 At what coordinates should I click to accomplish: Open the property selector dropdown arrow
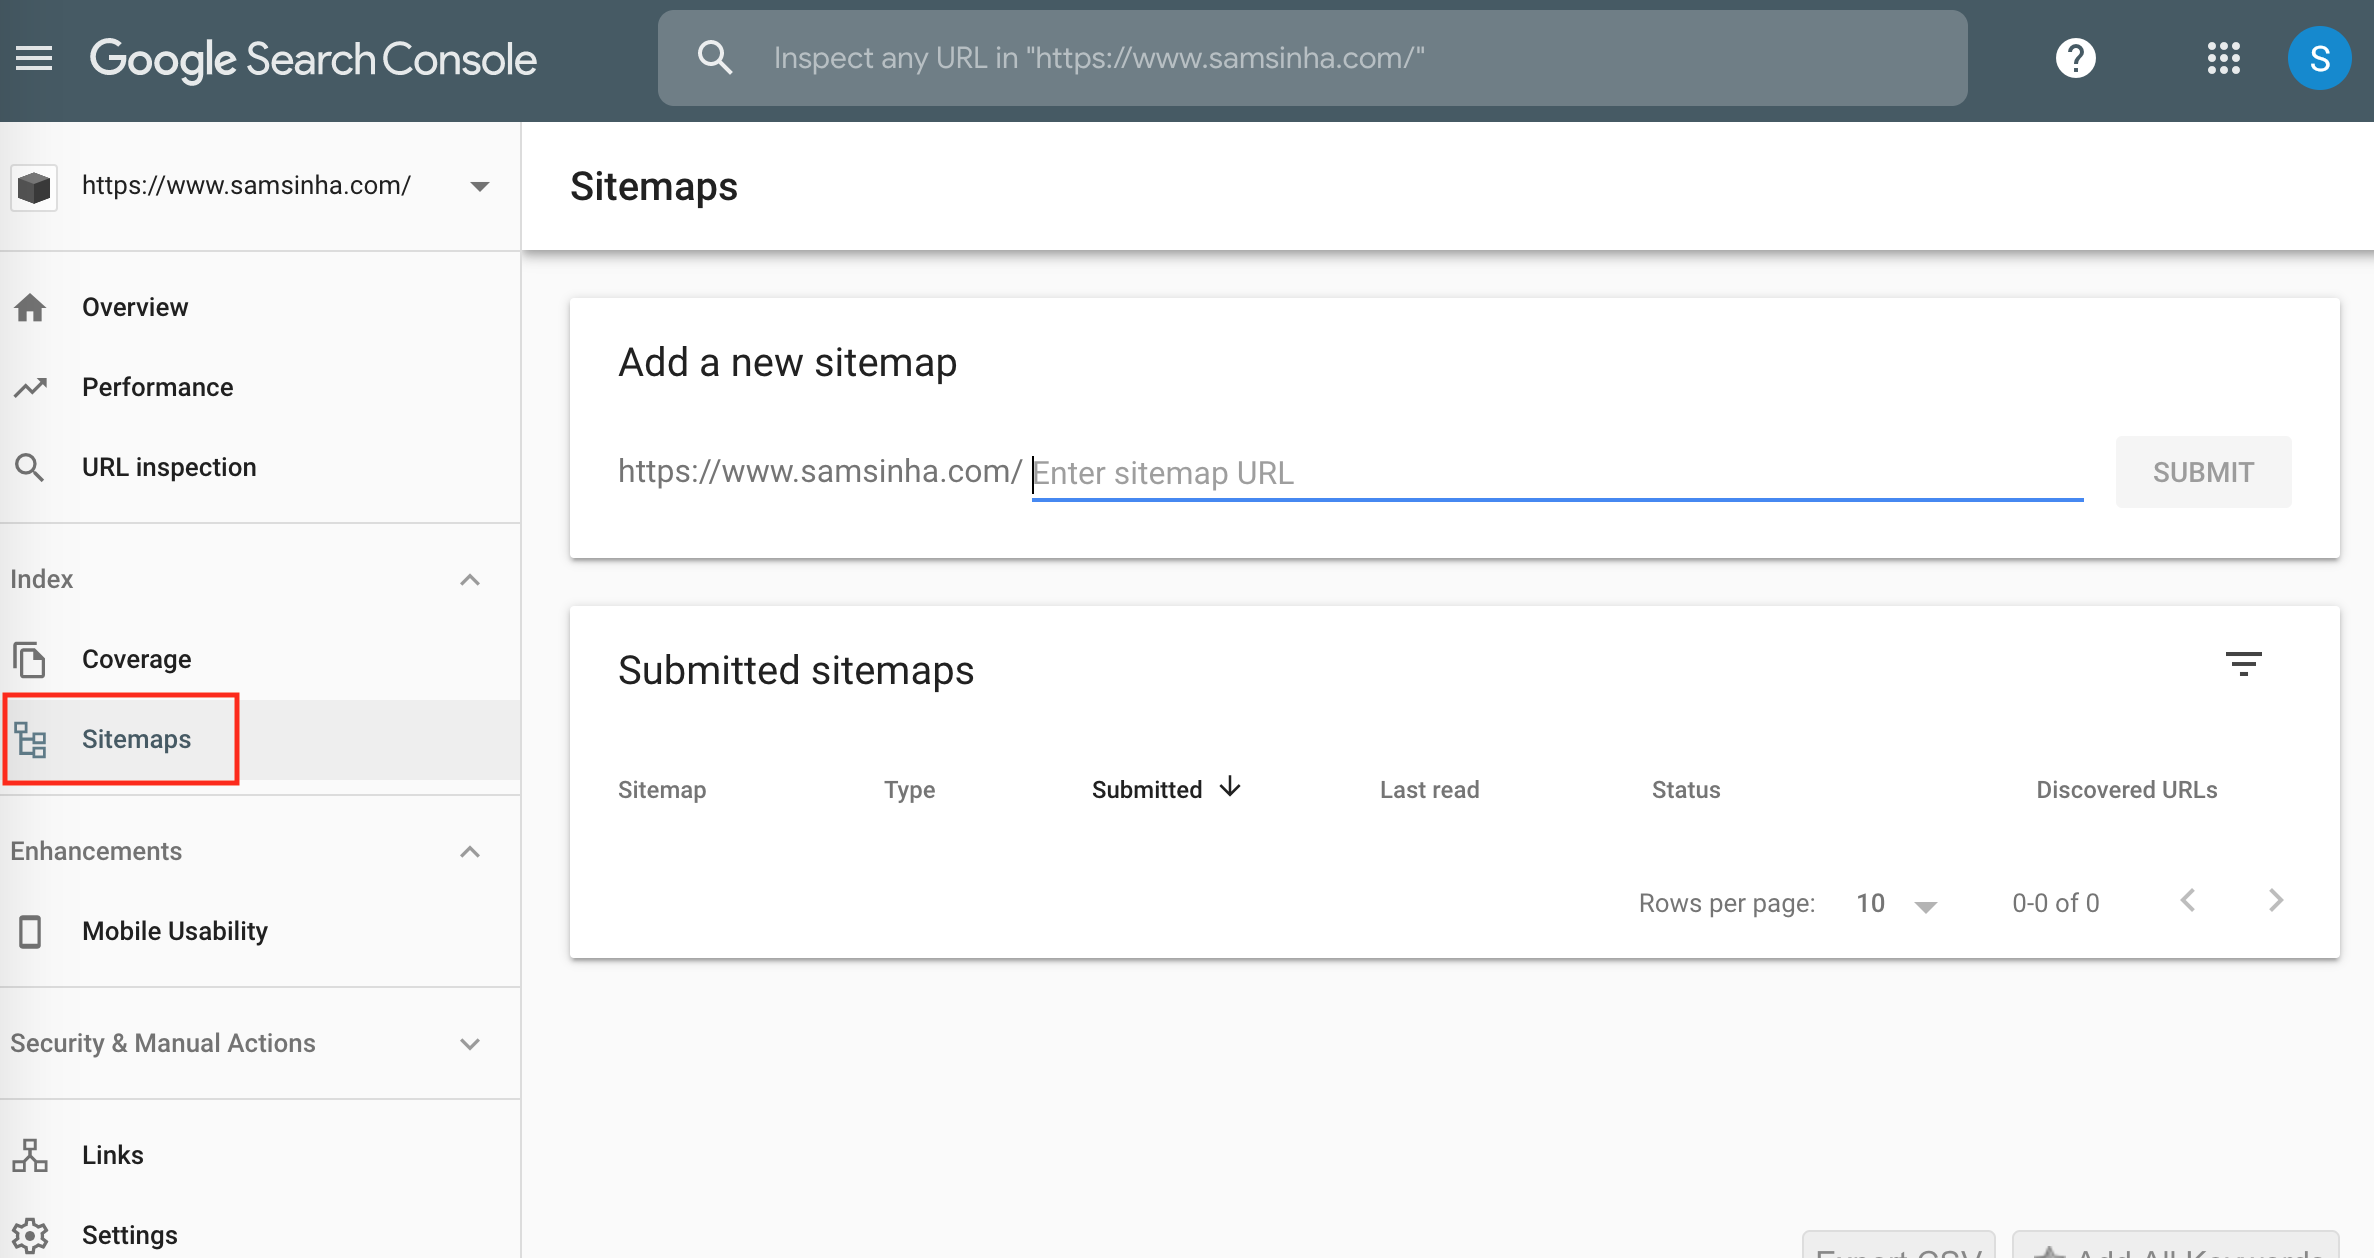pos(480,187)
